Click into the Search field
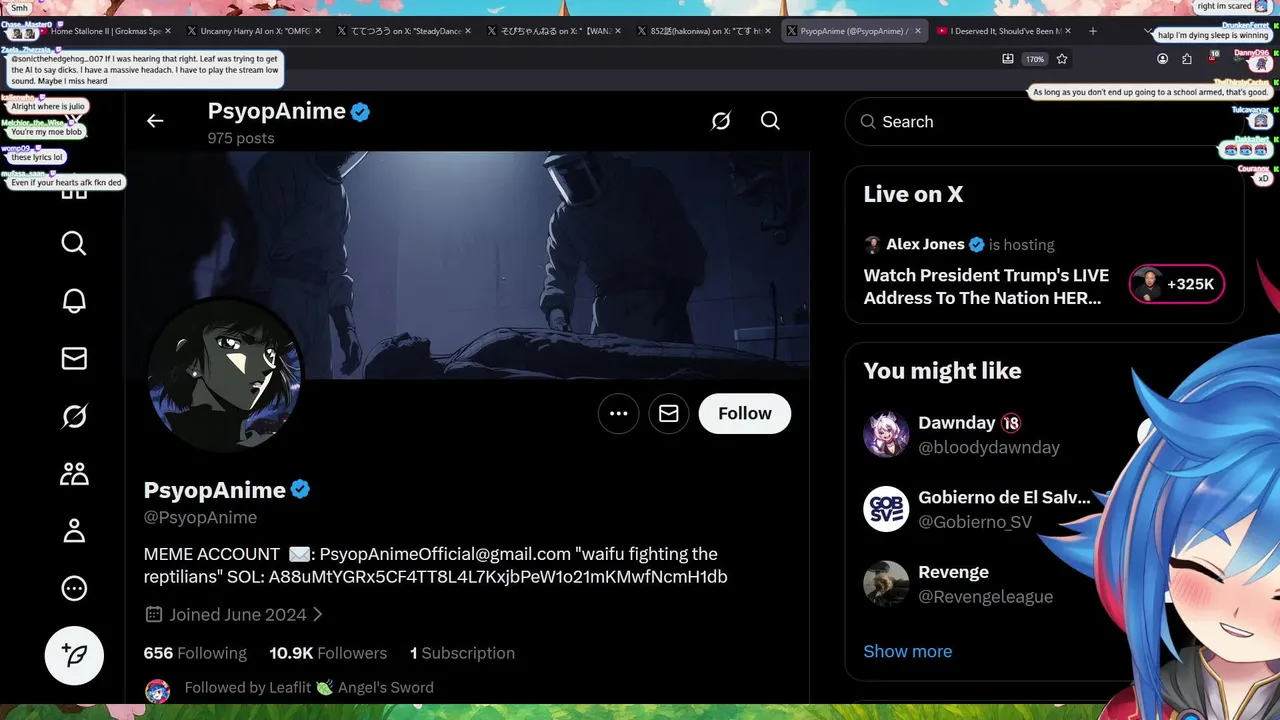The height and width of the screenshot is (720, 1280). [1044, 122]
